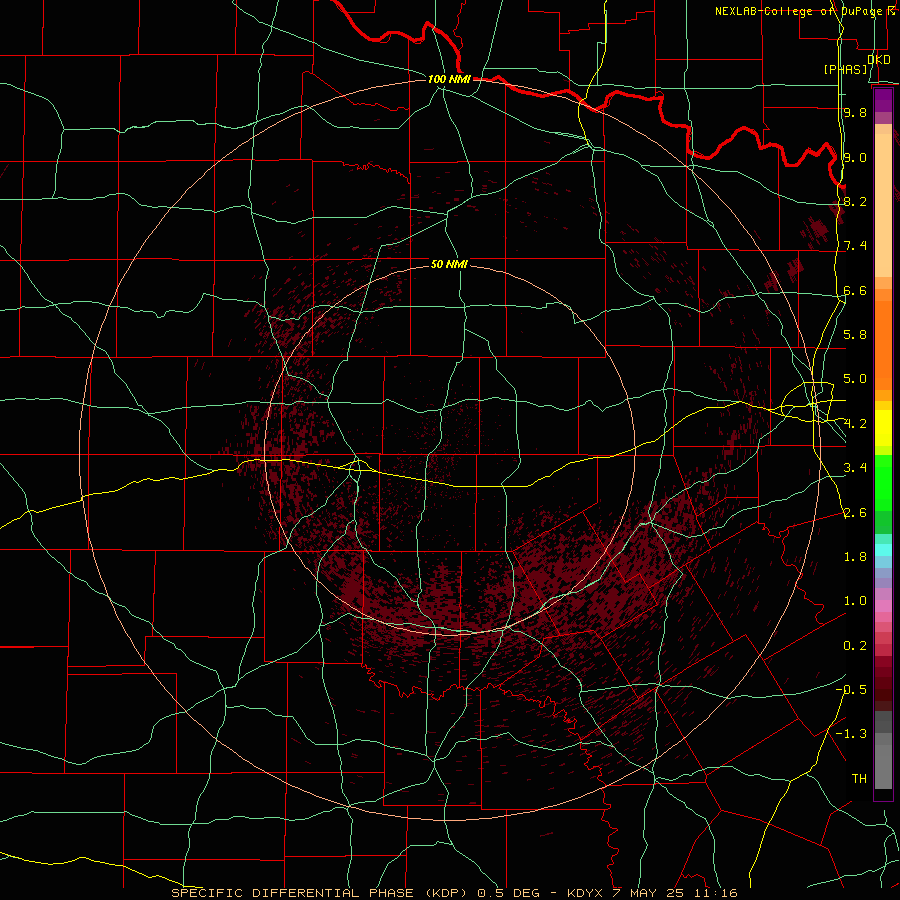
Task: Click the 1.8 value on the scale
Action: 855,557
